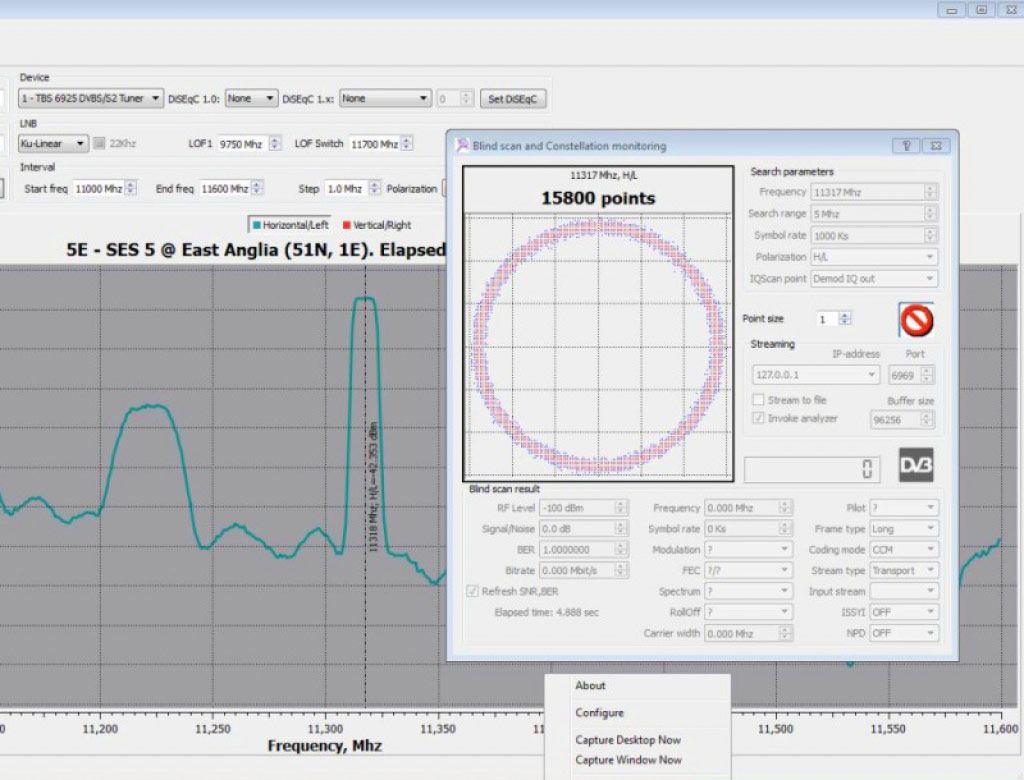The width and height of the screenshot is (1024, 780).
Task: Expand the Ku-Linear LNB type dropdown
Action: (x=53, y=144)
